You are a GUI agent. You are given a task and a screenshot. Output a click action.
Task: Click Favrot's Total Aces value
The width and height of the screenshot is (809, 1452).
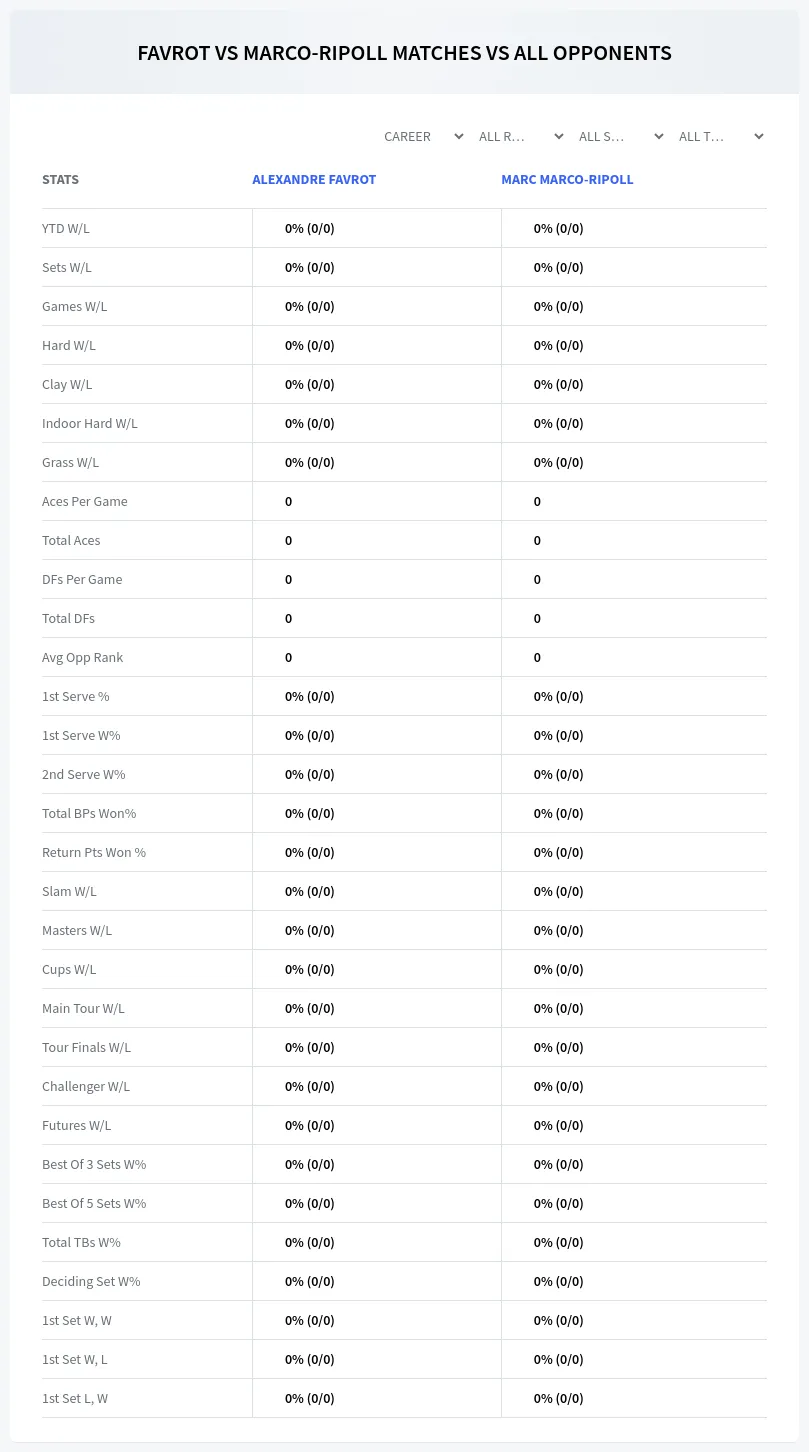(x=288, y=540)
